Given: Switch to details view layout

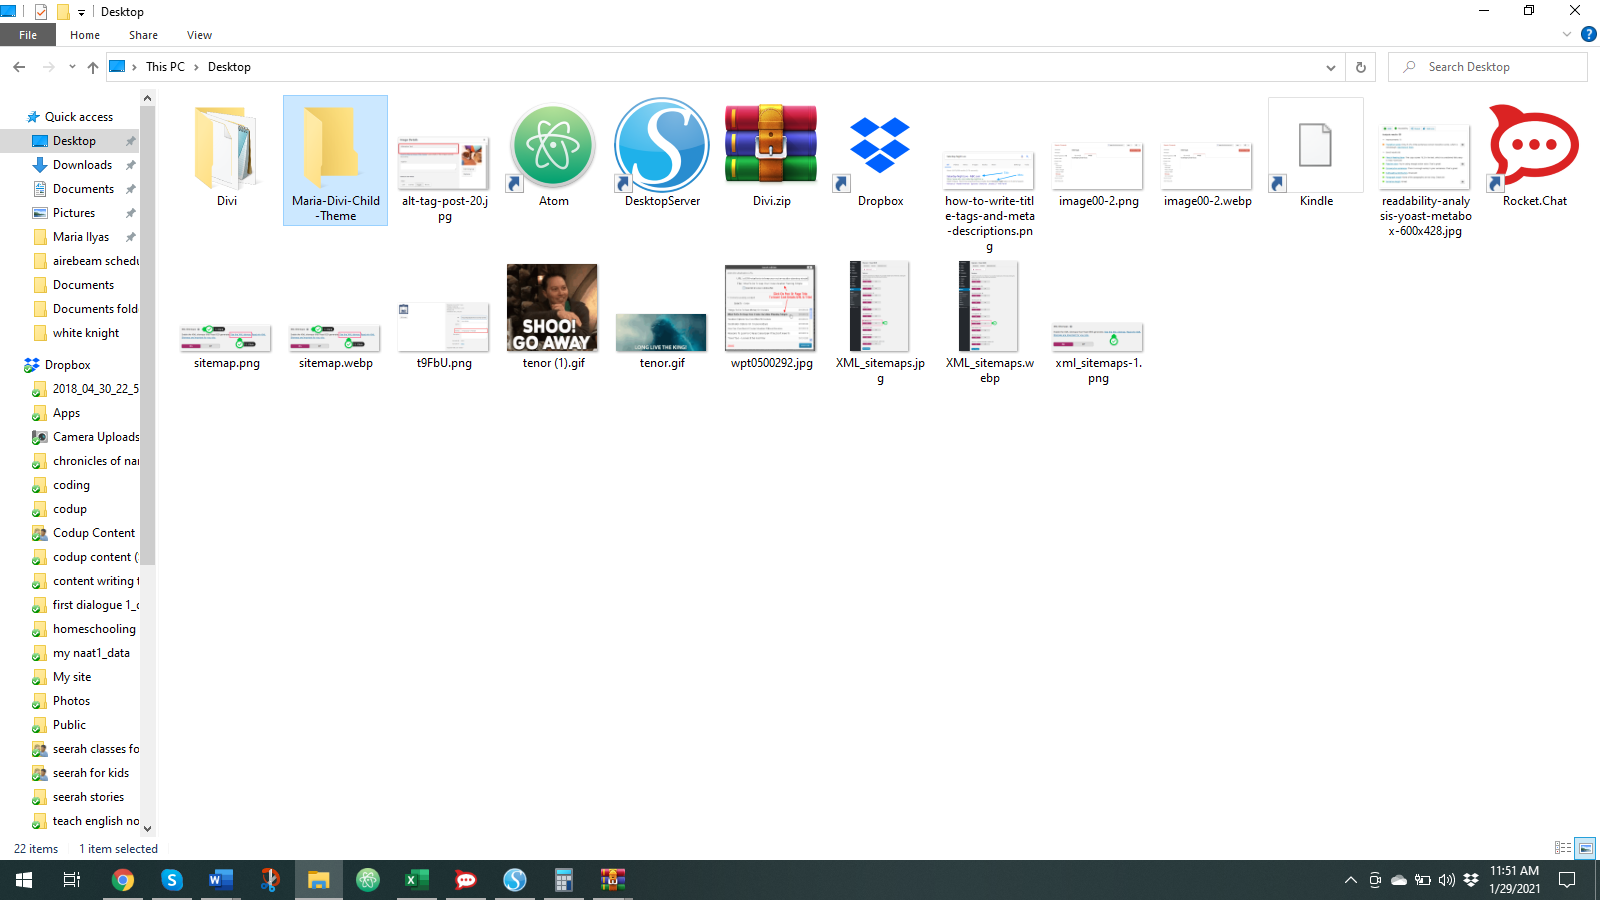Looking at the screenshot, I should coord(1563,848).
